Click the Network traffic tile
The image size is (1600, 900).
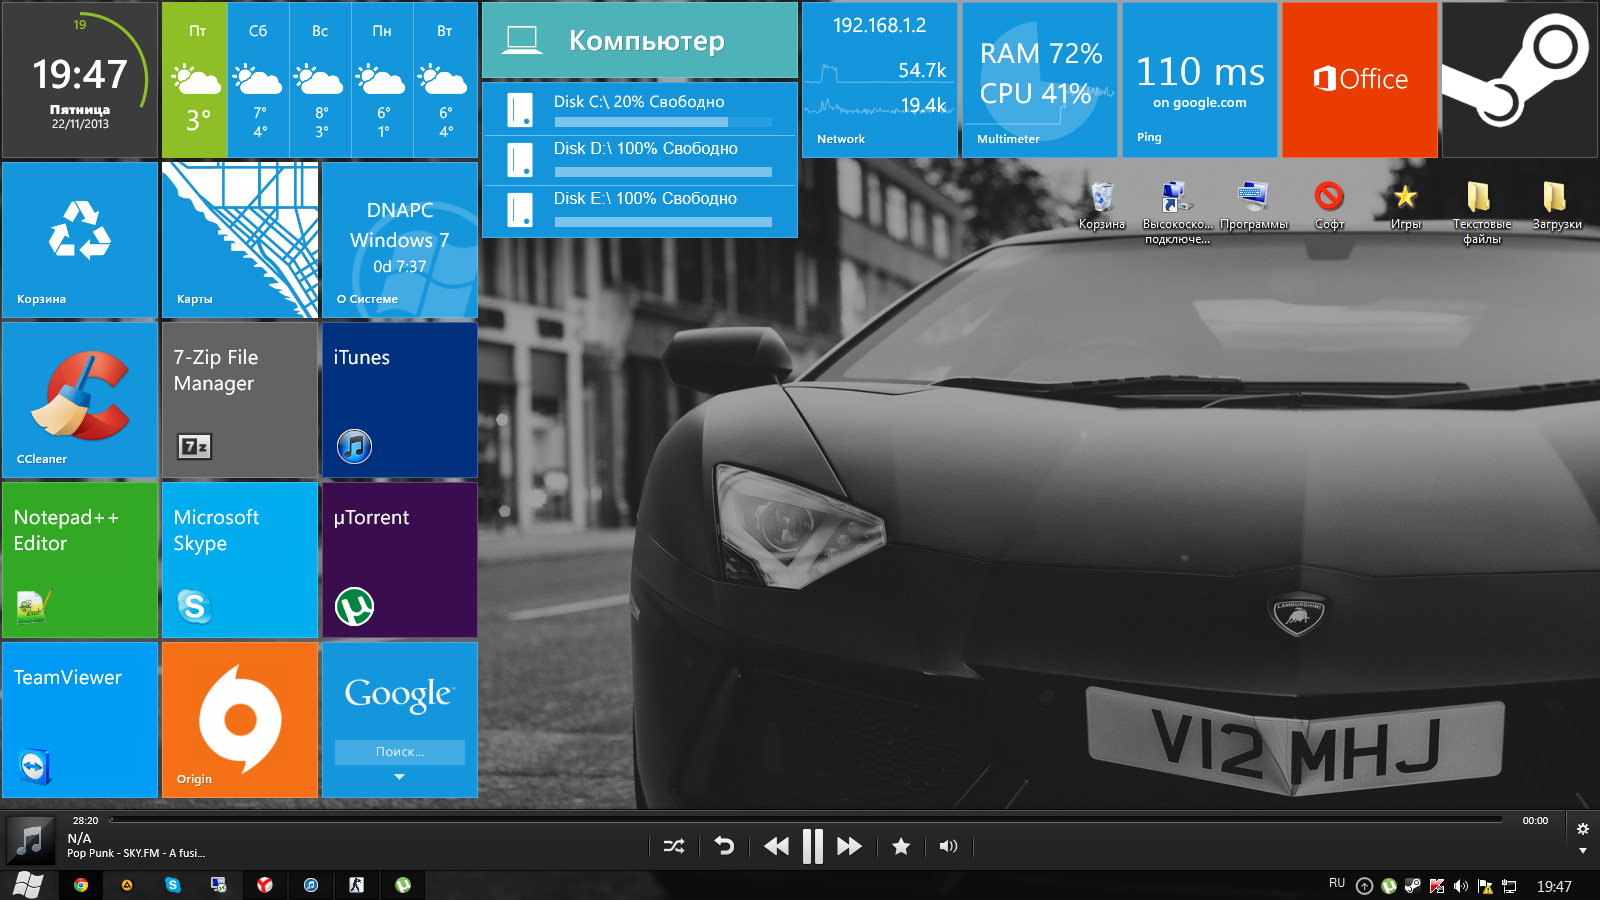pos(880,80)
